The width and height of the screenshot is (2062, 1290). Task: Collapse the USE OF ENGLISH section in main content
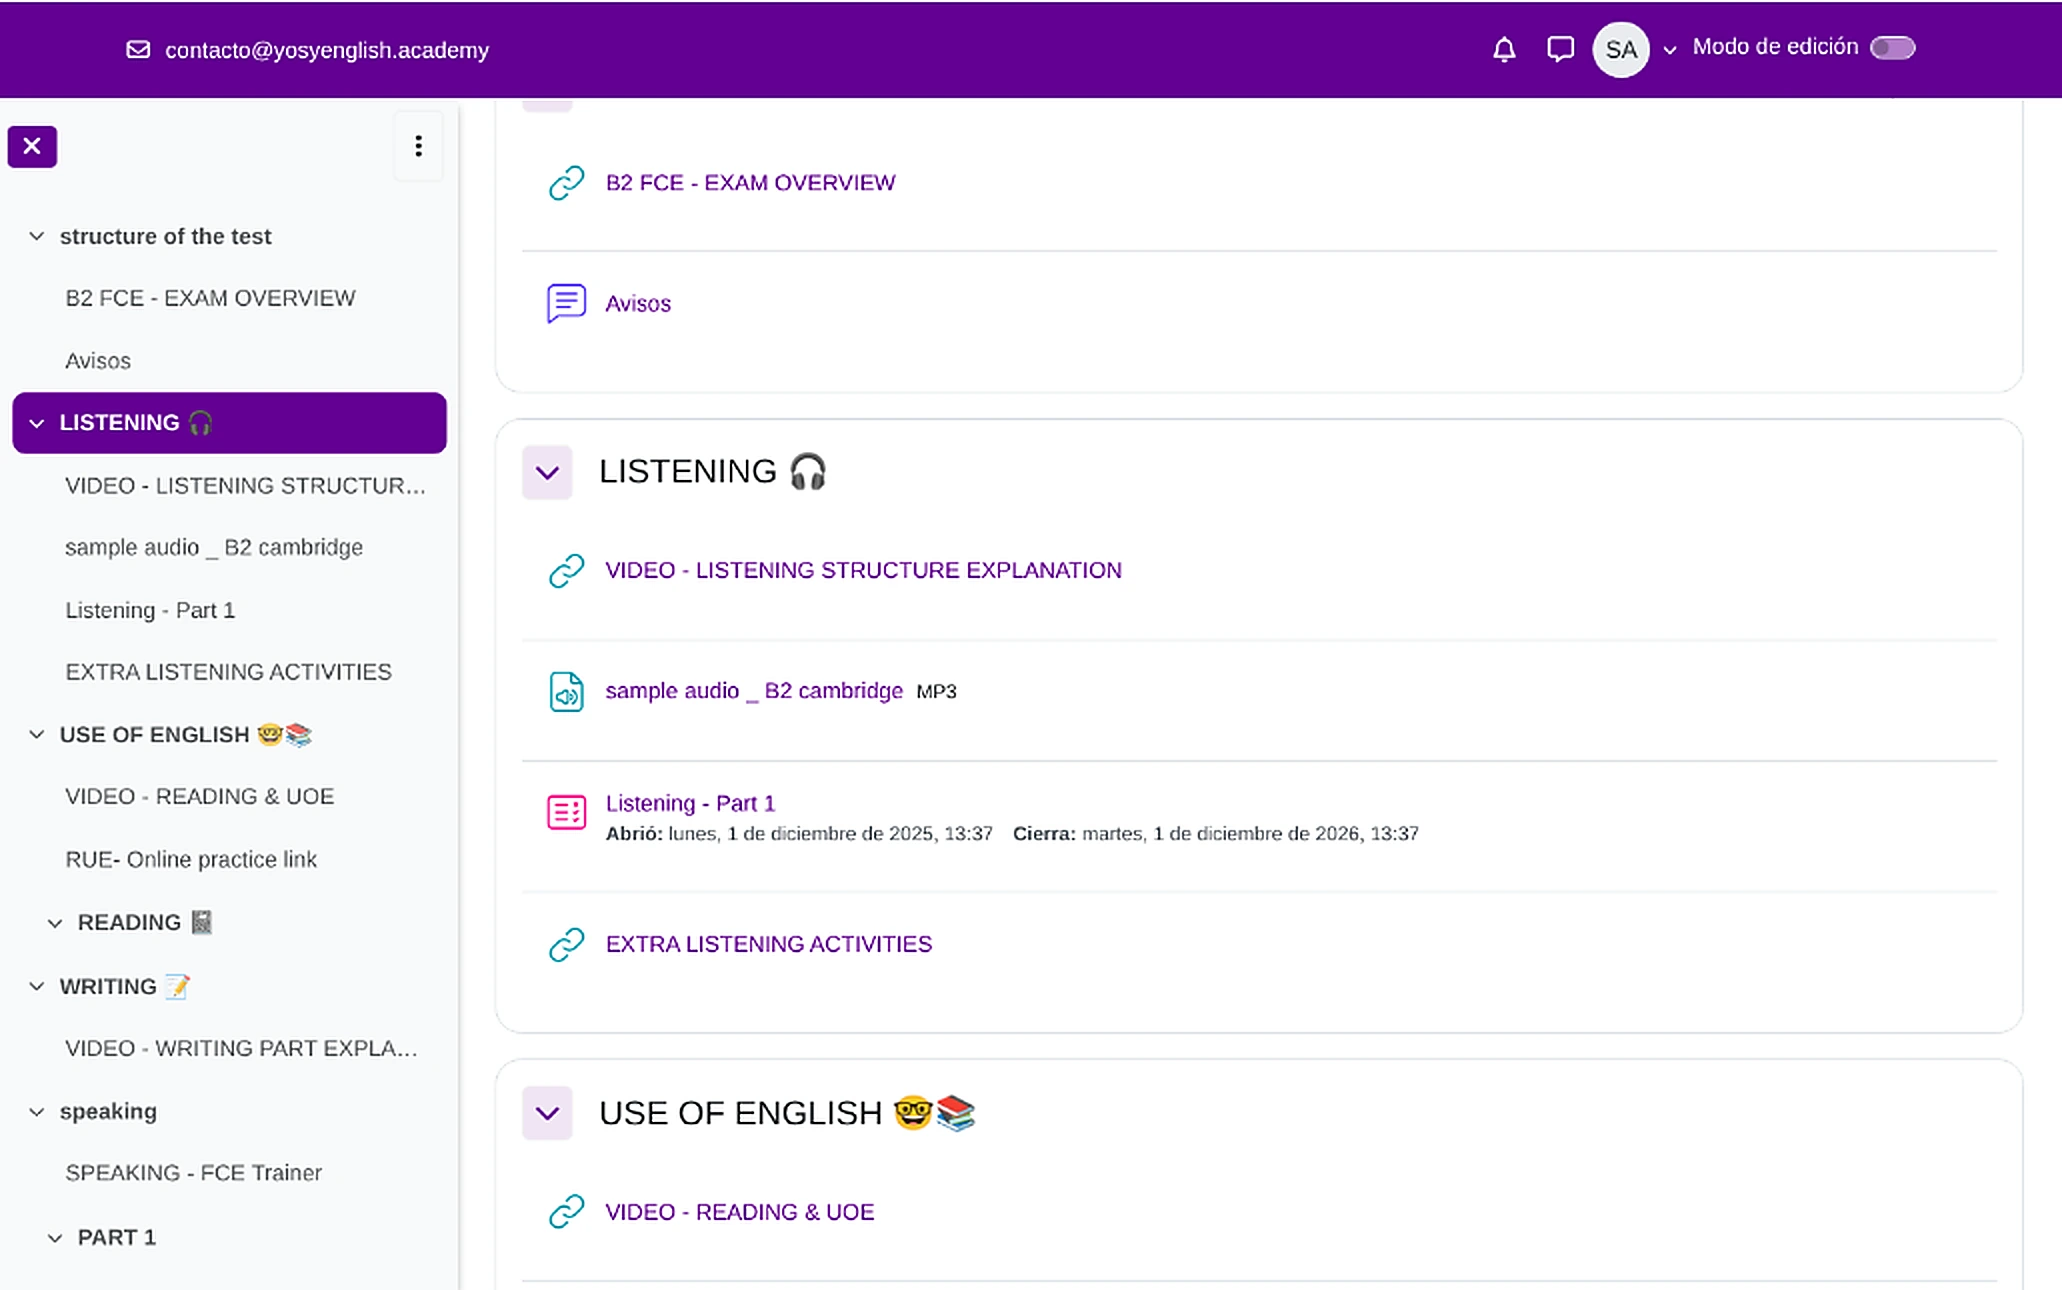547,1113
